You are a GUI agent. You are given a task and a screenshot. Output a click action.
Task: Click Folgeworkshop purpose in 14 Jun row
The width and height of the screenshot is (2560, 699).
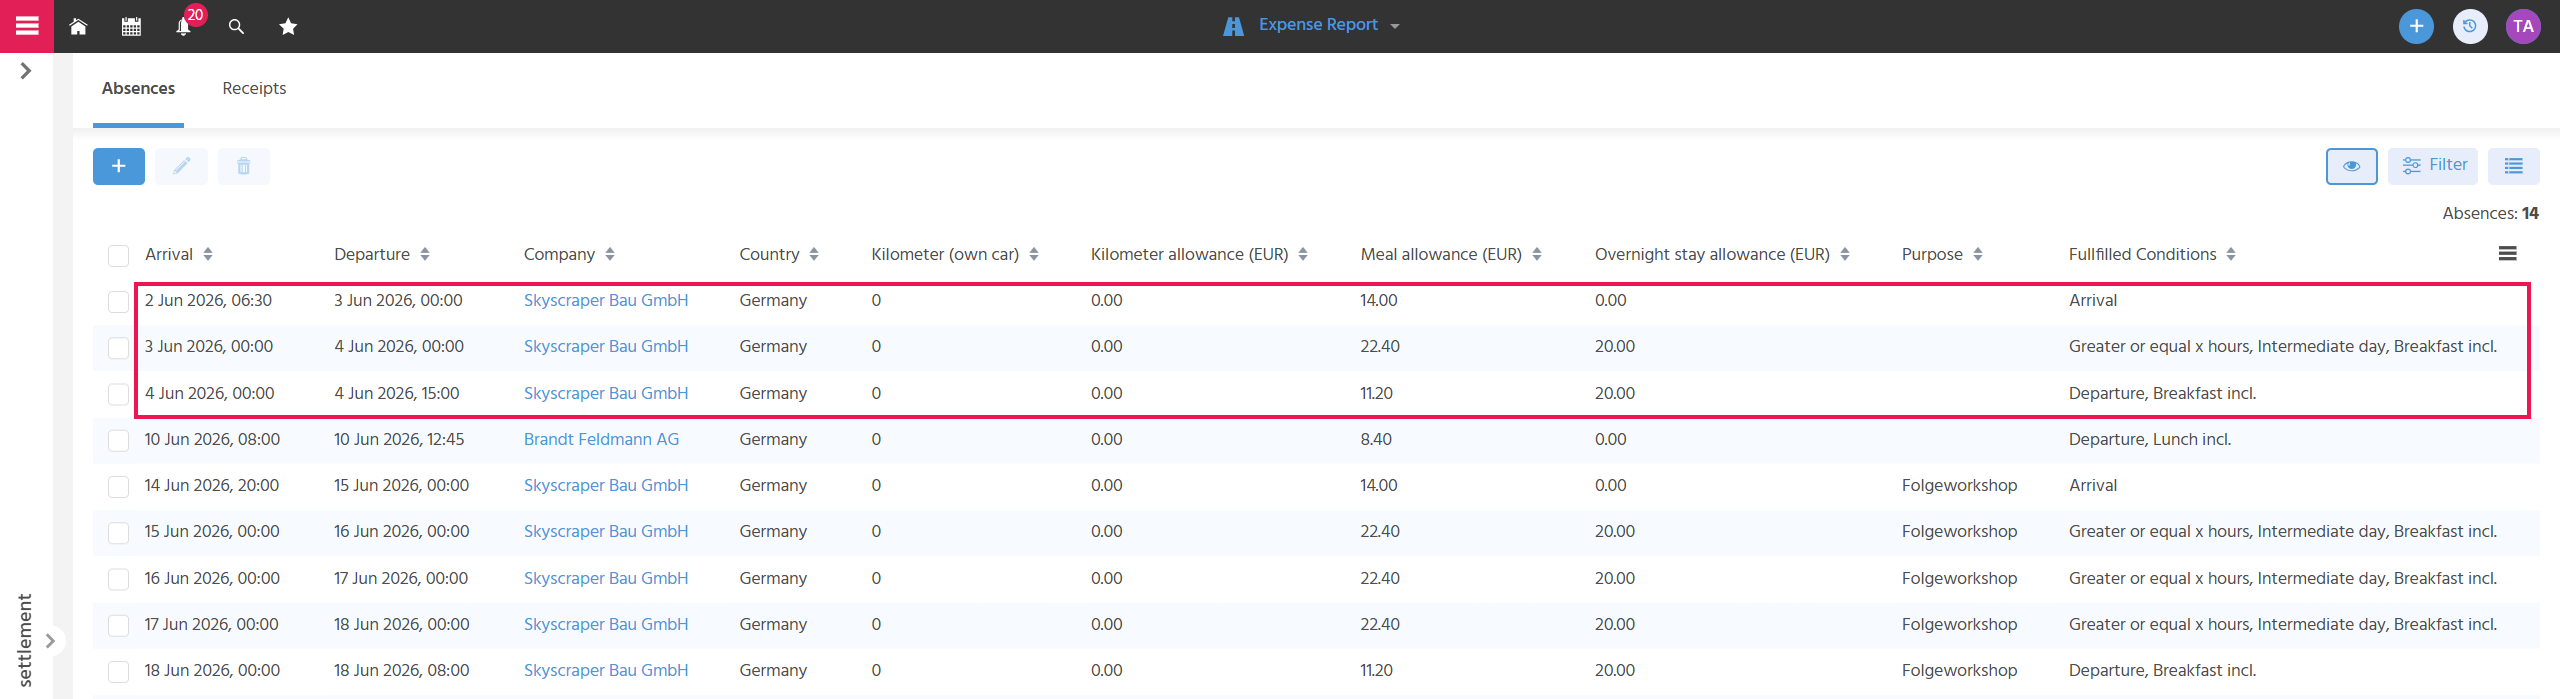(1959, 485)
